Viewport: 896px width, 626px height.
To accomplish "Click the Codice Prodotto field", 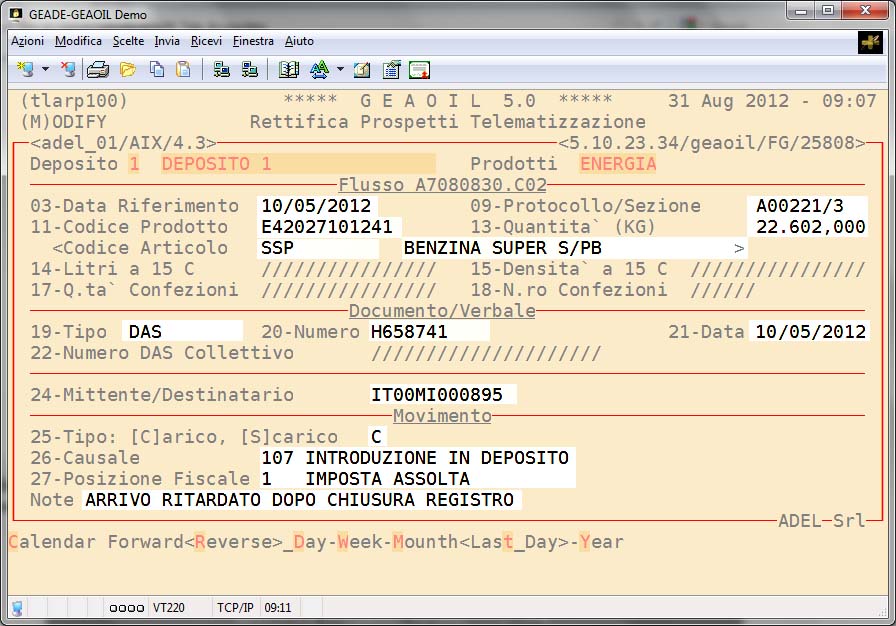I will [x=330, y=227].
